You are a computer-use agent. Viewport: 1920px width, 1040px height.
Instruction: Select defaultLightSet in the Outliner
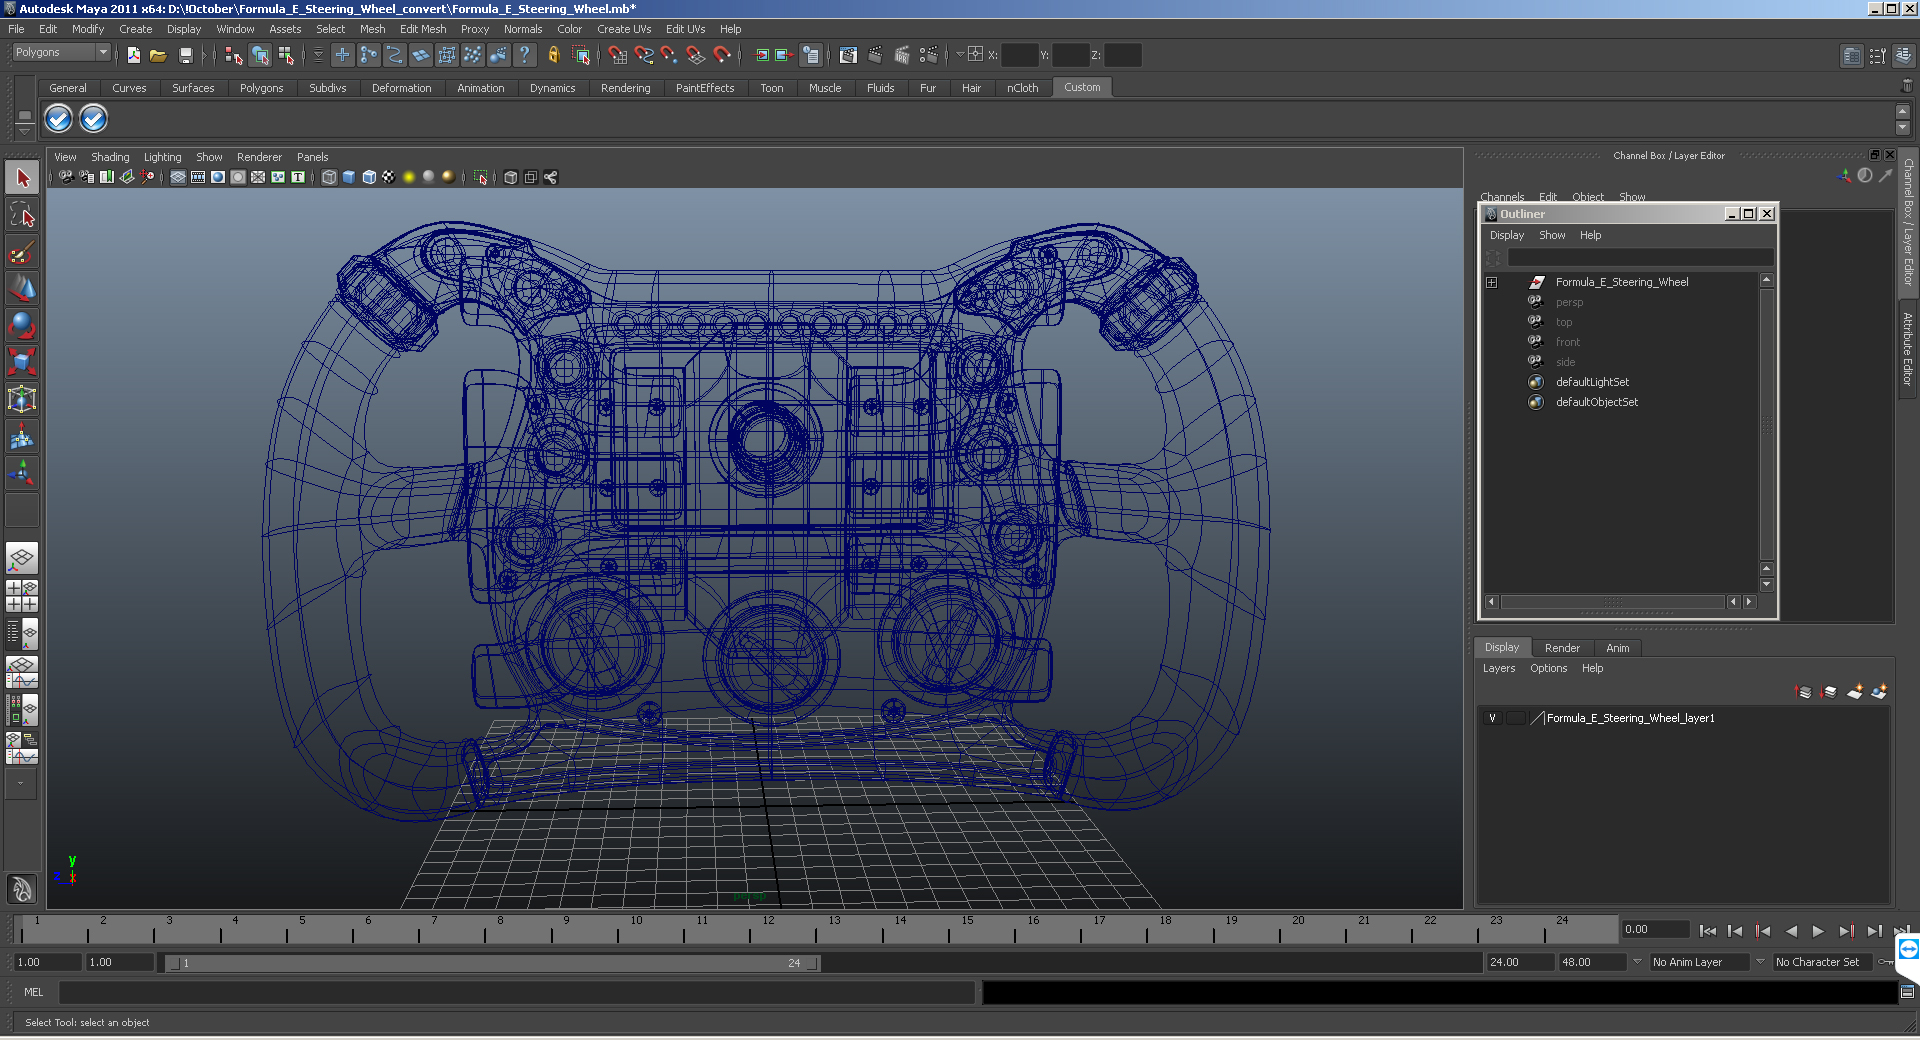click(1592, 382)
